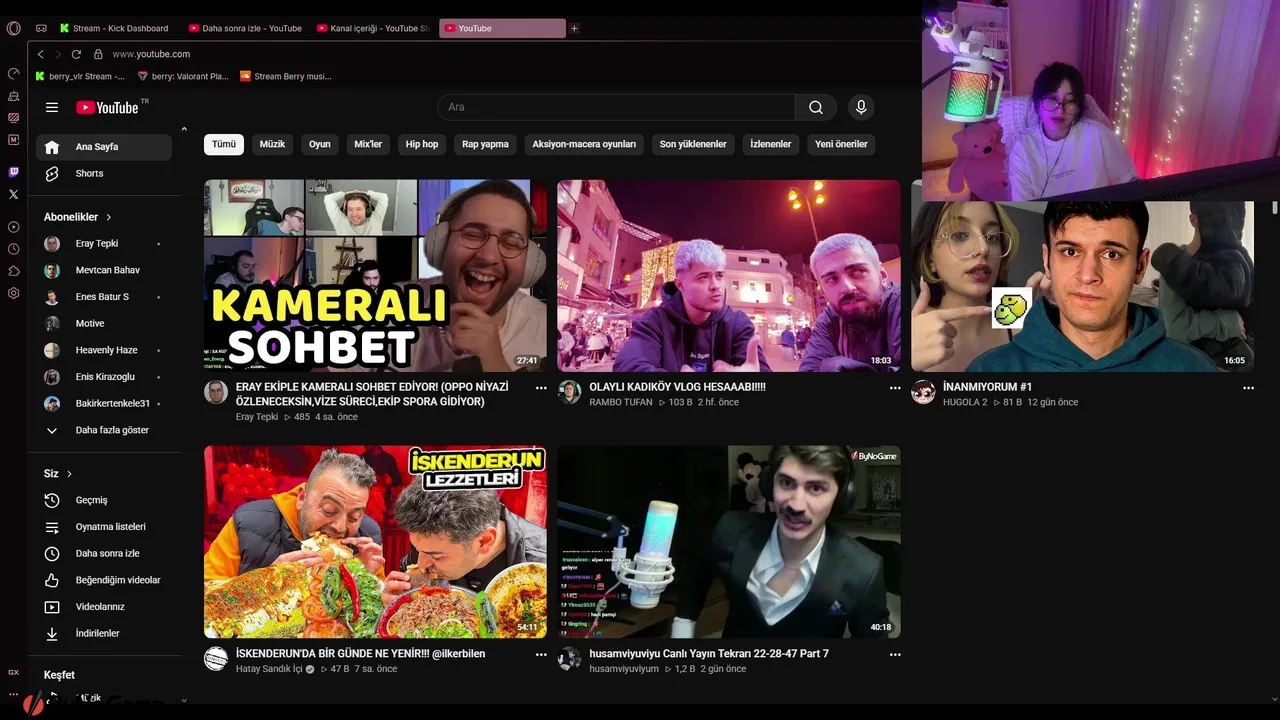The width and height of the screenshot is (1280, 720).
Task: Open options menu for ERAY EKİPLE video
Action: point(541,387)
